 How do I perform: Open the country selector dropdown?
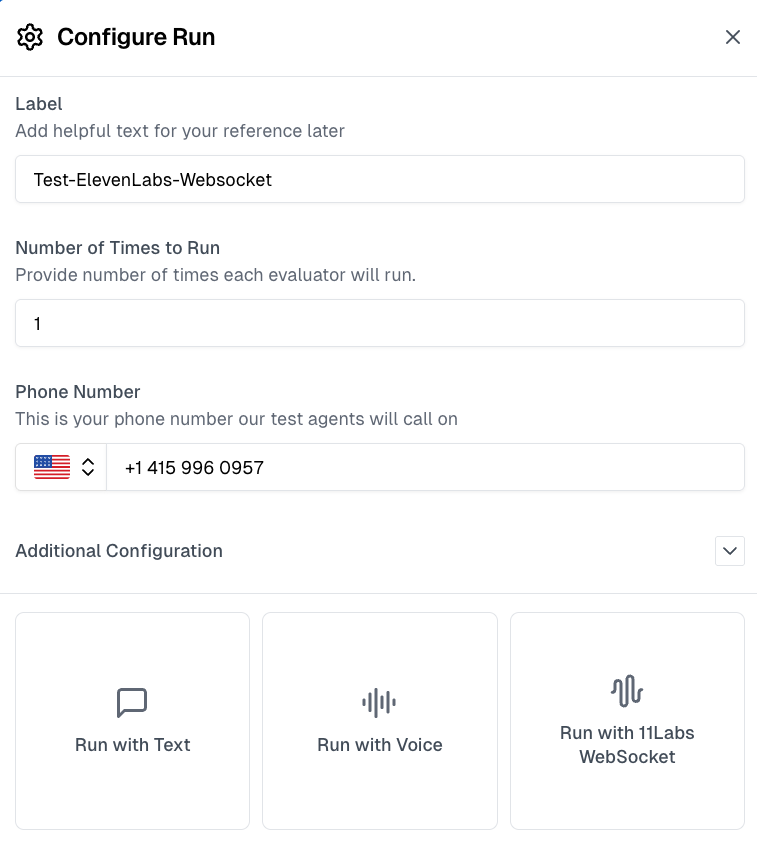tap(61, 467)
